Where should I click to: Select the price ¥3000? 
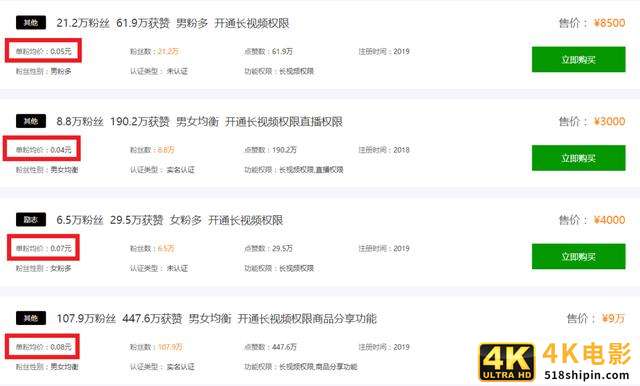point(609,121)
